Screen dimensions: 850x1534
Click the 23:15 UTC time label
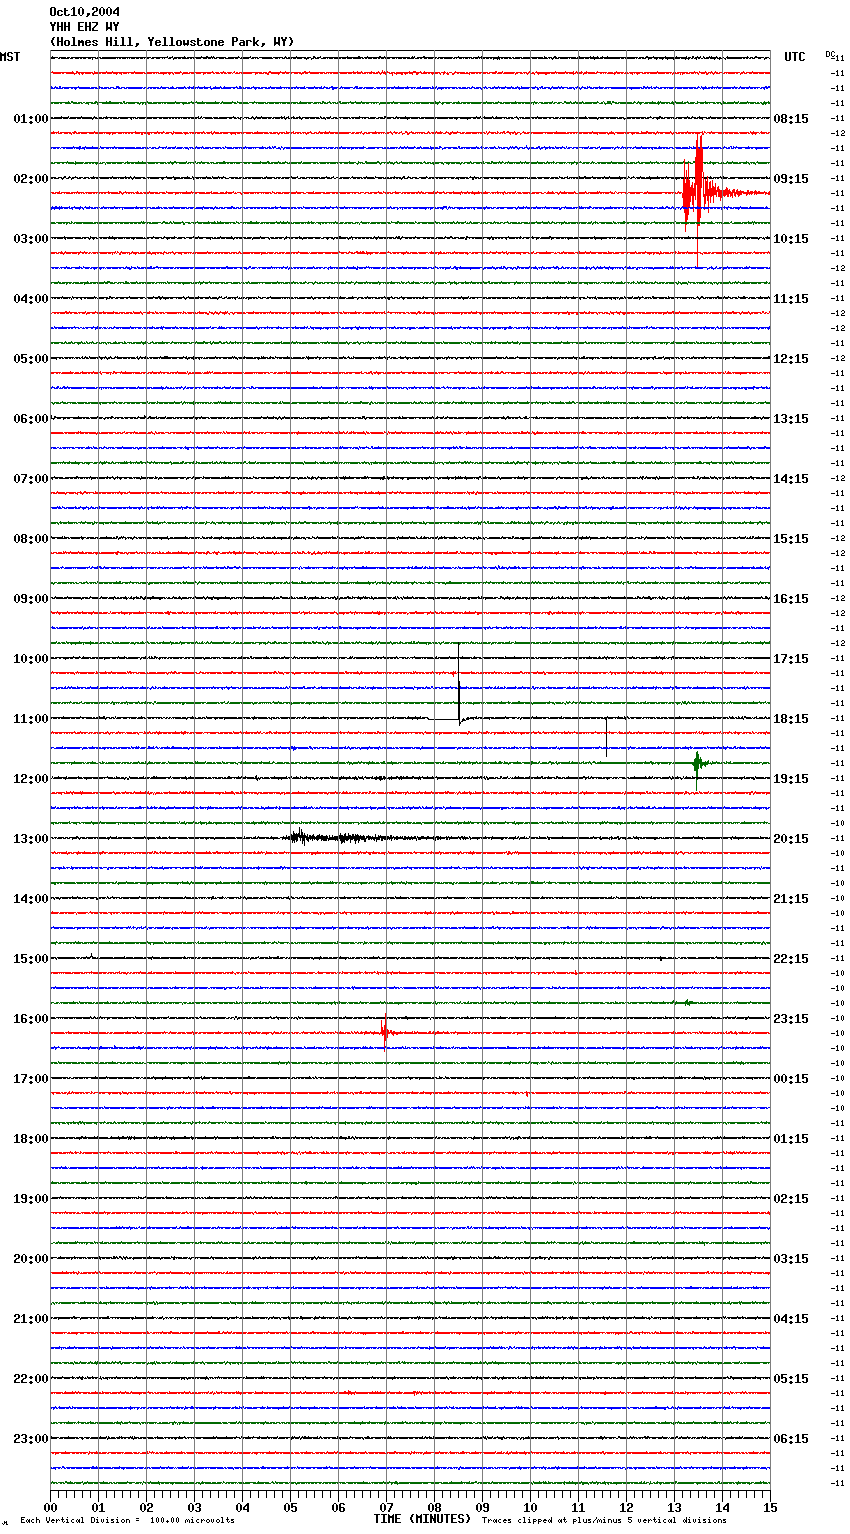click(x=791, y=1019)
